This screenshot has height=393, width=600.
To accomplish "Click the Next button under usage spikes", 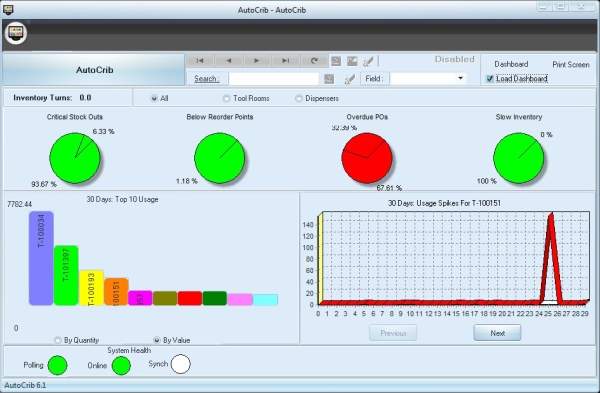I will [497, 333].
